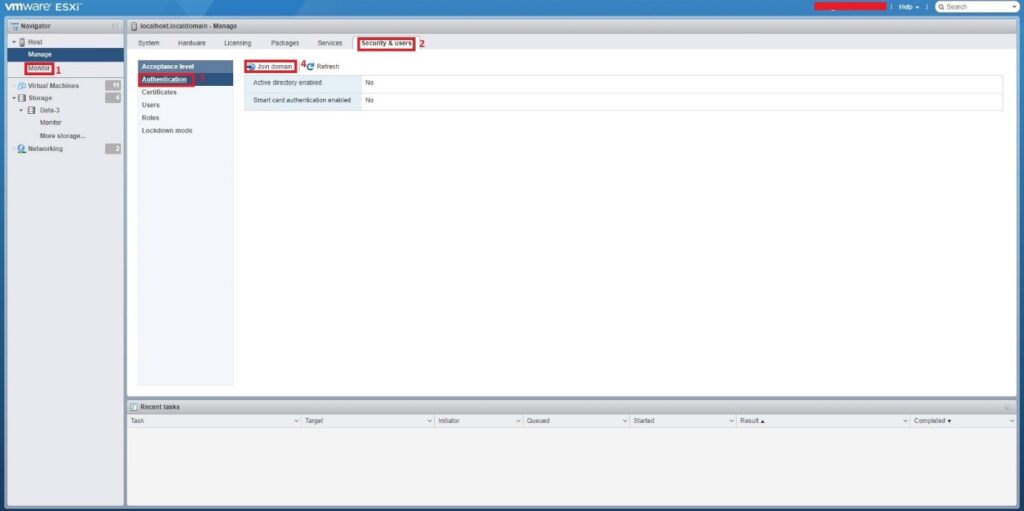Click the Join domain icon button
The width and height of the screenshot is (1024, 511).
click(x=250, y=66)
